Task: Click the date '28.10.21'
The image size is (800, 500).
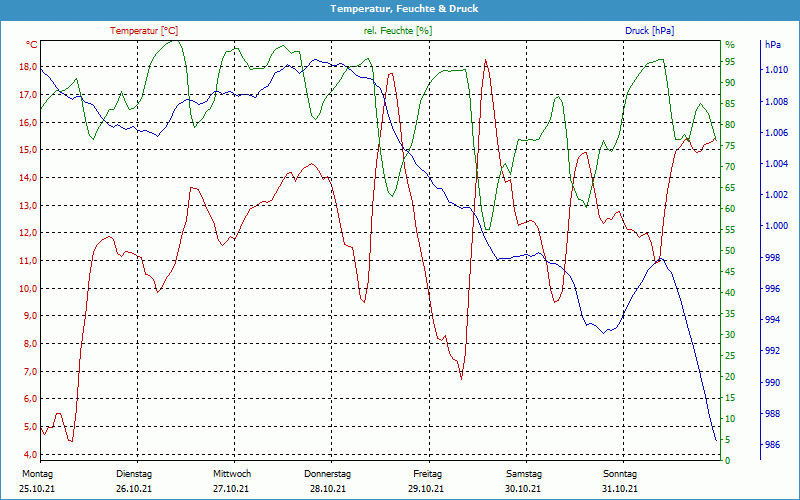Action: pyautogui.click(x=328, y=489)
